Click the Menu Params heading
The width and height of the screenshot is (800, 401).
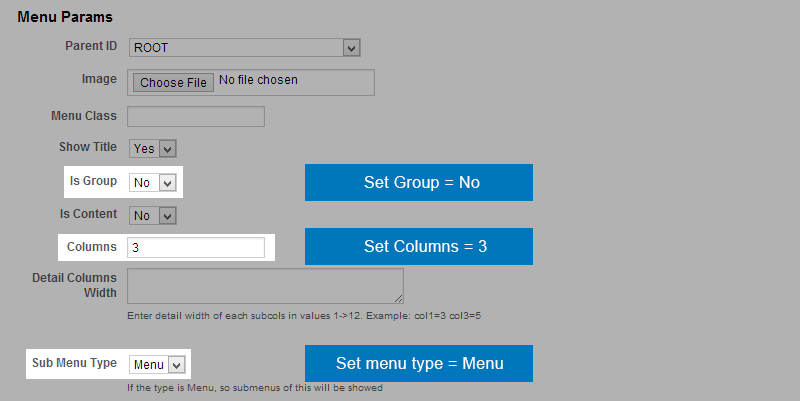click(x=65, y=17)
